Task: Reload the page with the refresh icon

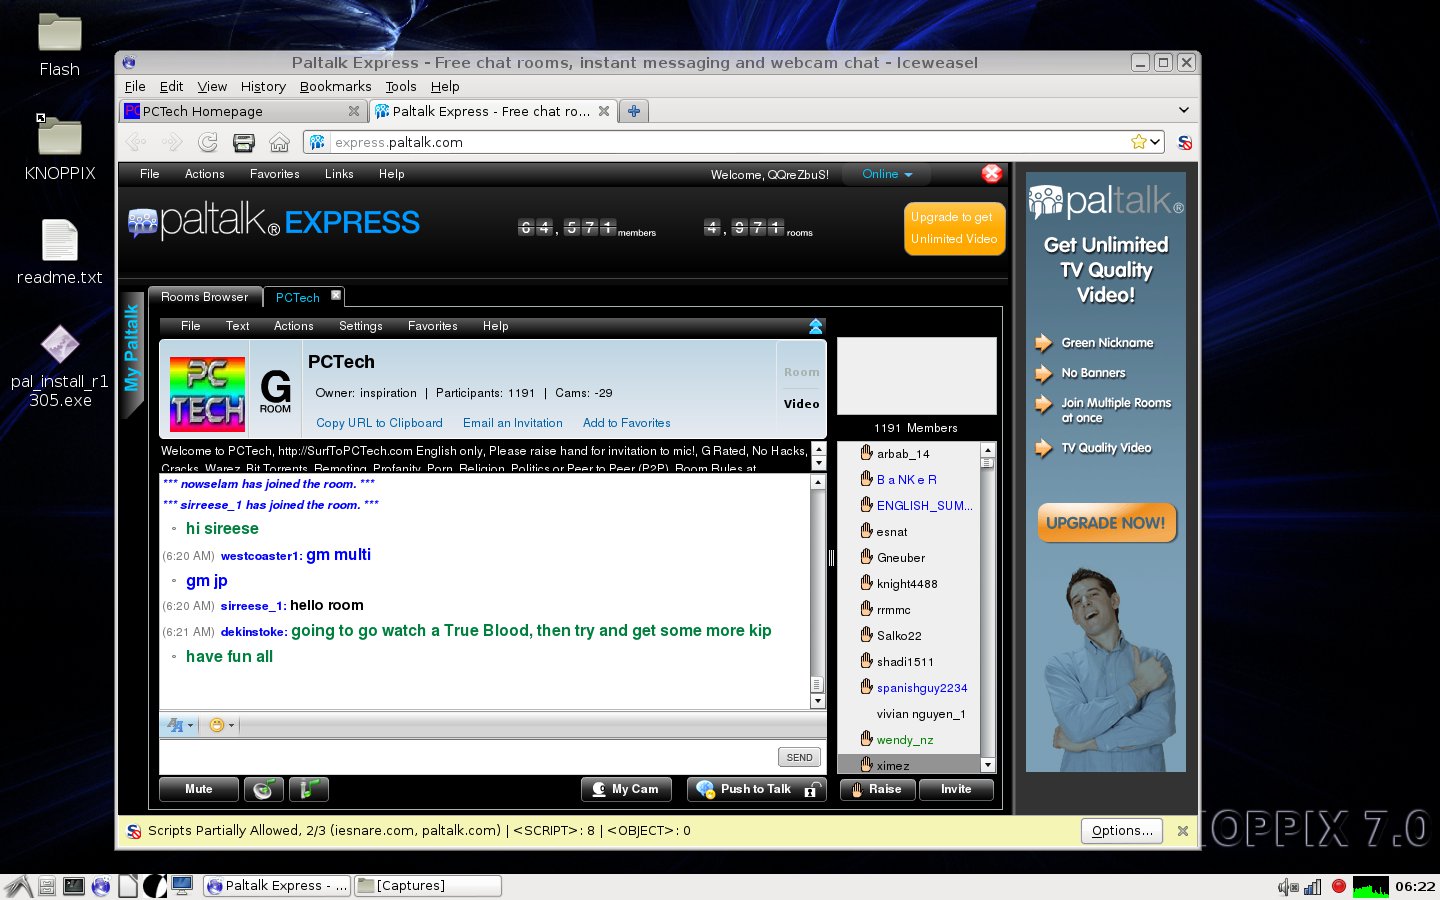Action: point(208,142)
